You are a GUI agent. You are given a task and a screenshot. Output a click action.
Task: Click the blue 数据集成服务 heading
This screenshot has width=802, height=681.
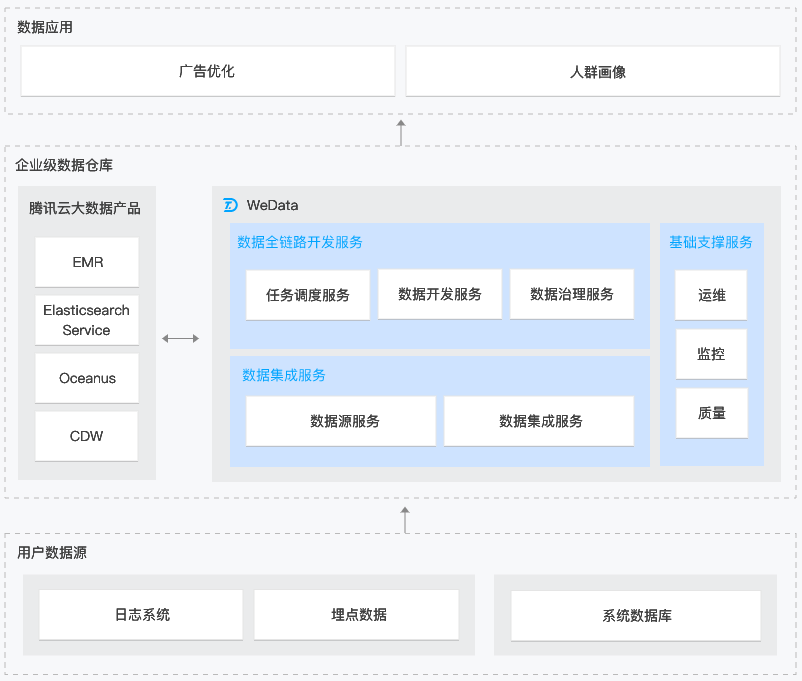pos(284,375)
